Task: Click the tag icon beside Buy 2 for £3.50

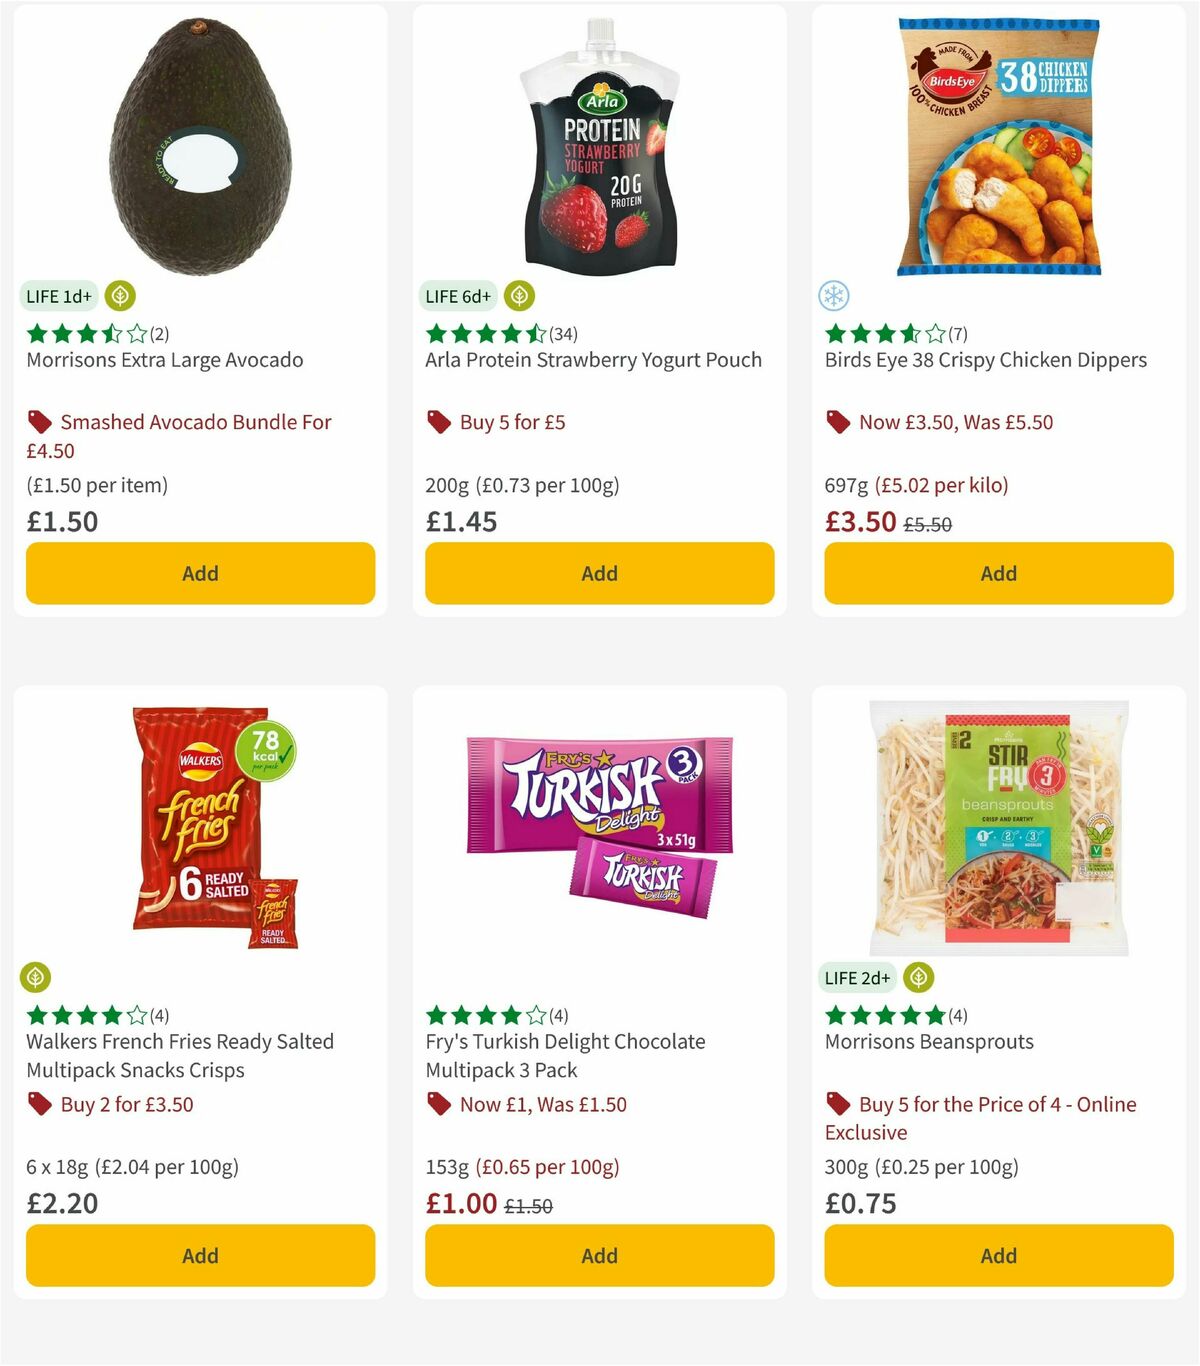Action: [x=40, y=1104]
